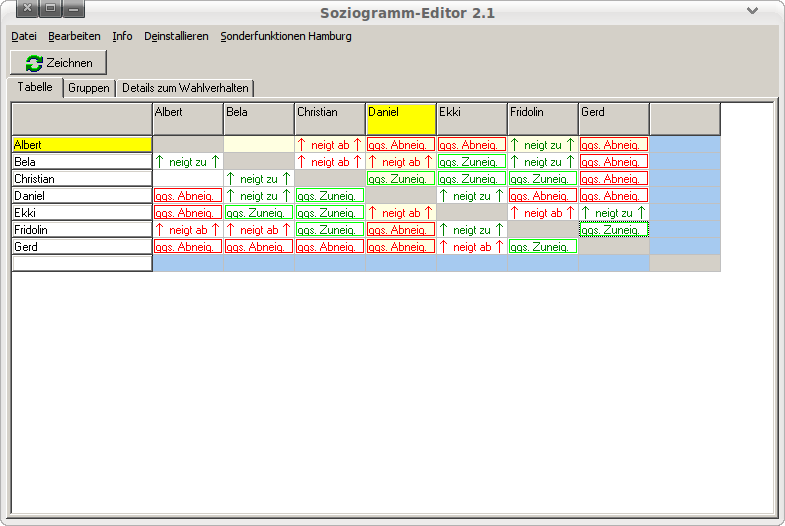Click the Fridolin column header
Viewport: 785px width, 526px height.
click(543, 118)
